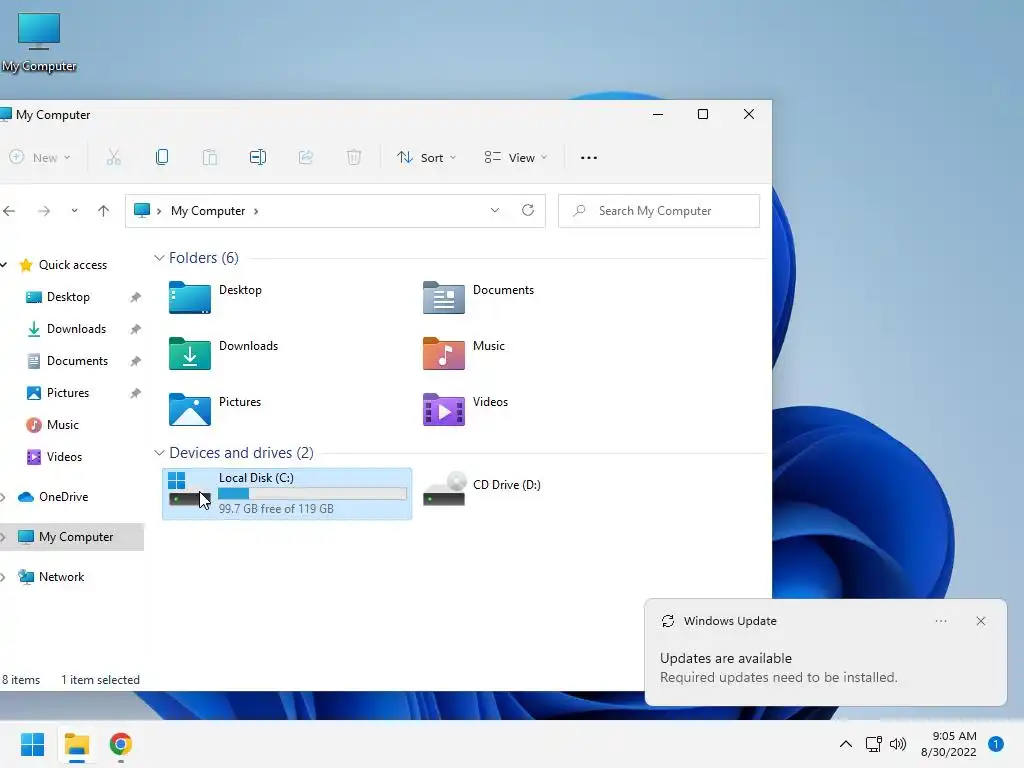
Task: Click File Explorer taskbar icon
Action: (x=76, y=744)
